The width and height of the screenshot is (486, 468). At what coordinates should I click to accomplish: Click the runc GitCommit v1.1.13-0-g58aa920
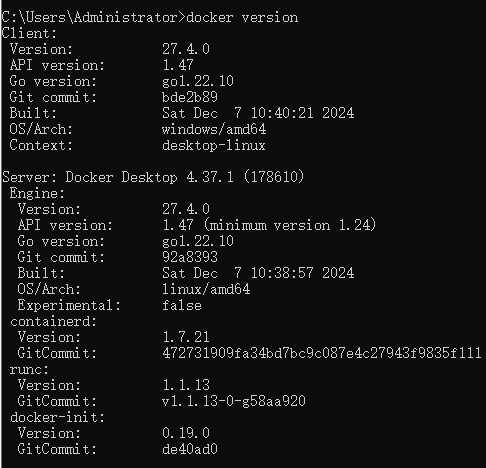(234, 401)
